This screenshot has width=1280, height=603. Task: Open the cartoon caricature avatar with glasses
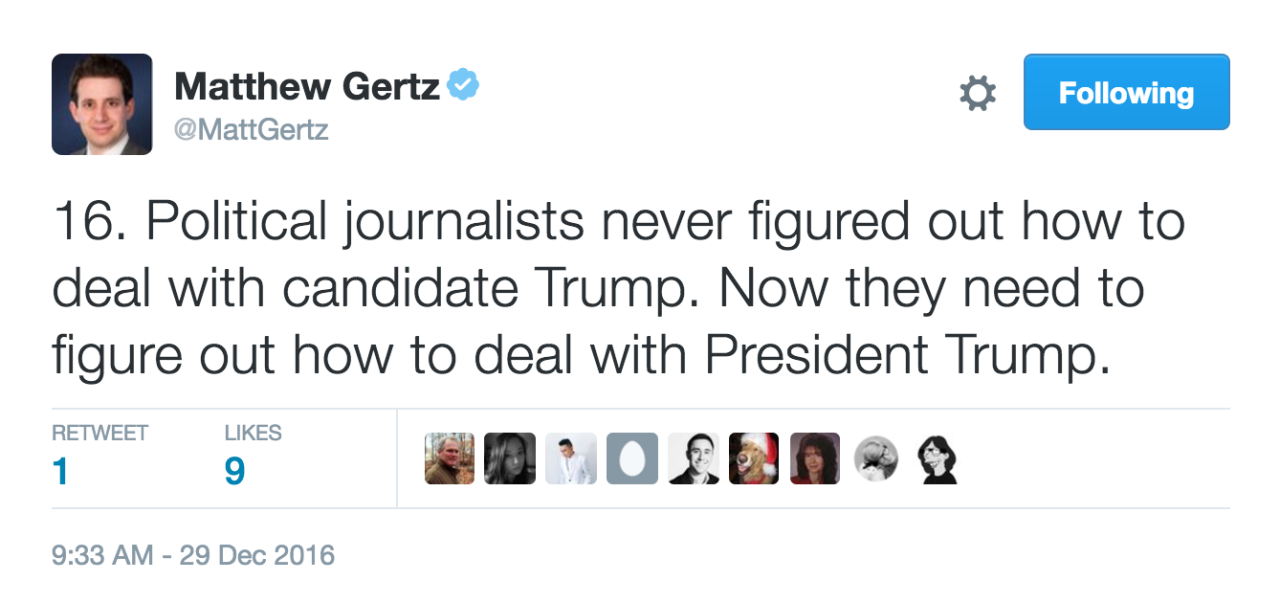[938, 459]
